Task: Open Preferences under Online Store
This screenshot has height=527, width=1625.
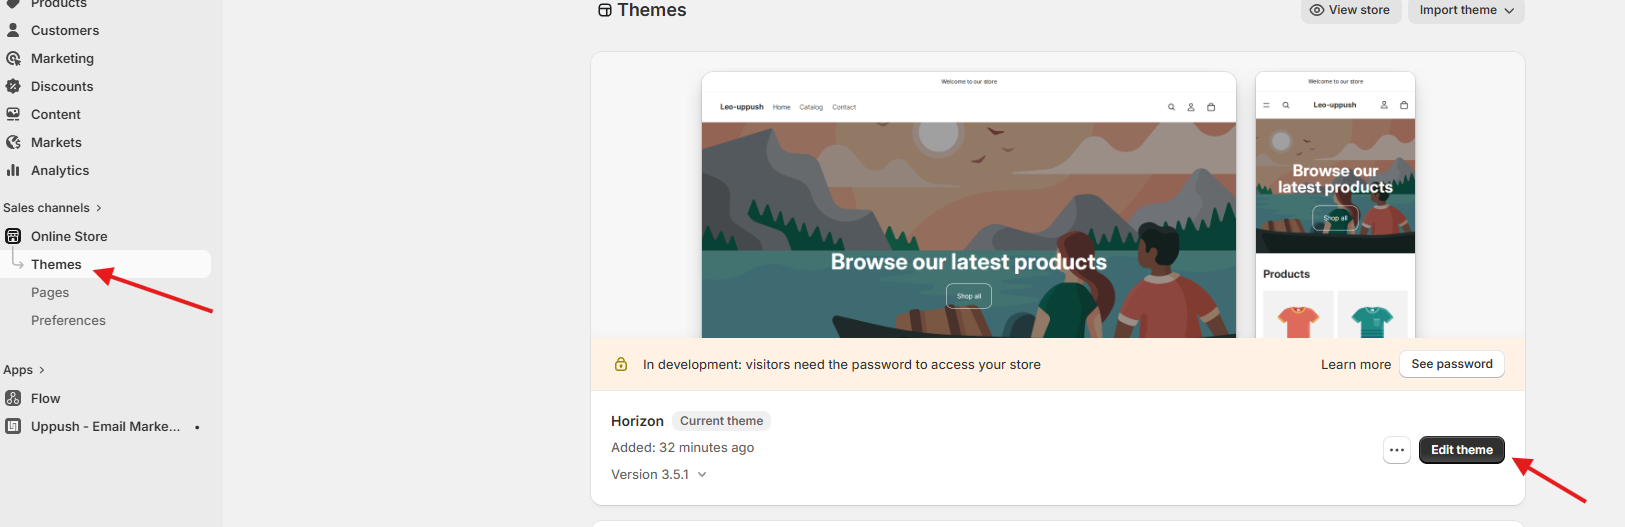Action: (x=68, y=320)
